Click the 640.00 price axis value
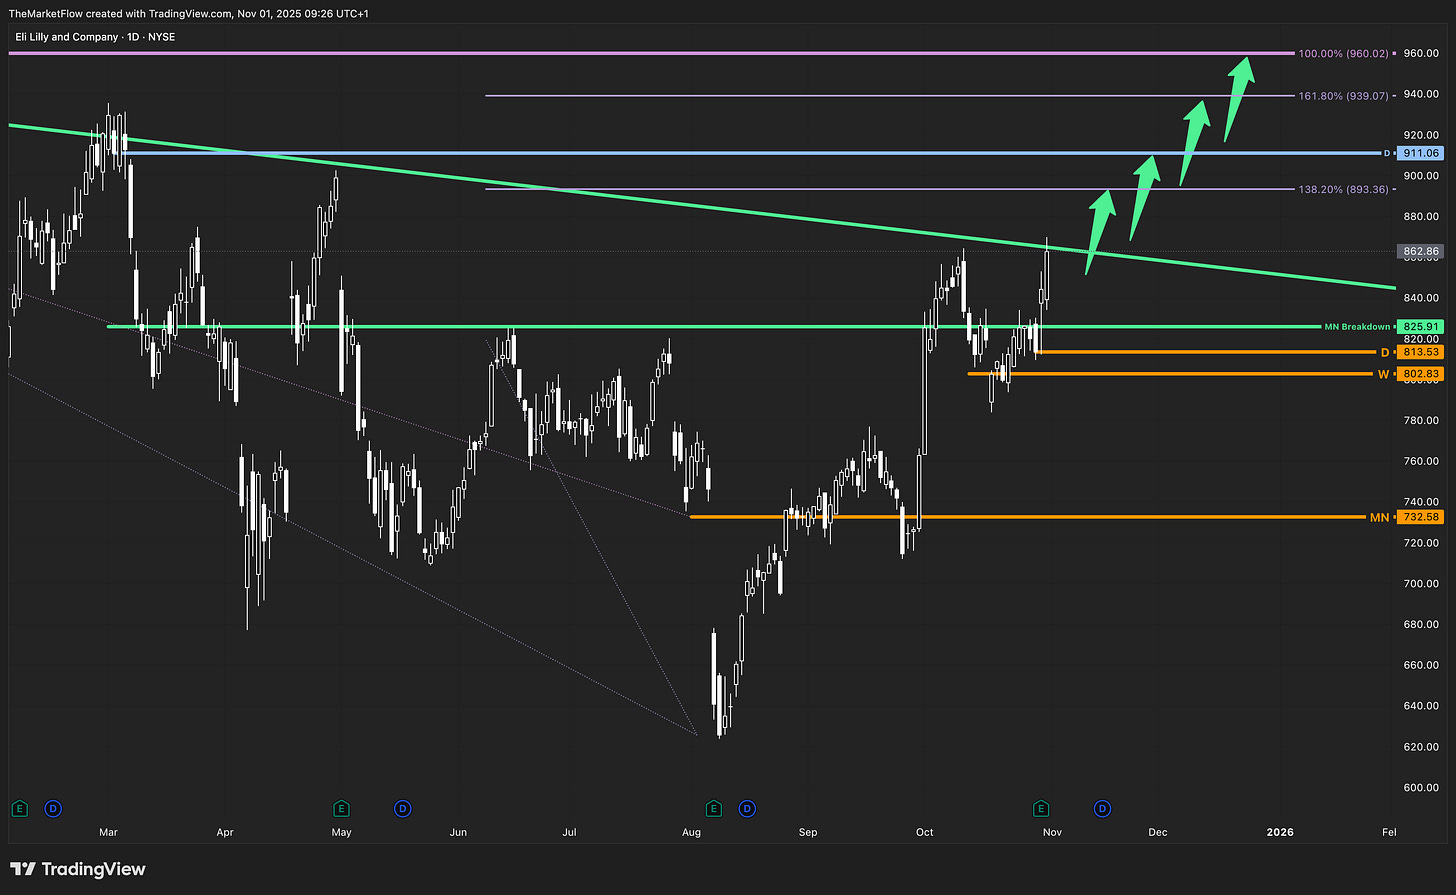 [x=1421, y=706]
